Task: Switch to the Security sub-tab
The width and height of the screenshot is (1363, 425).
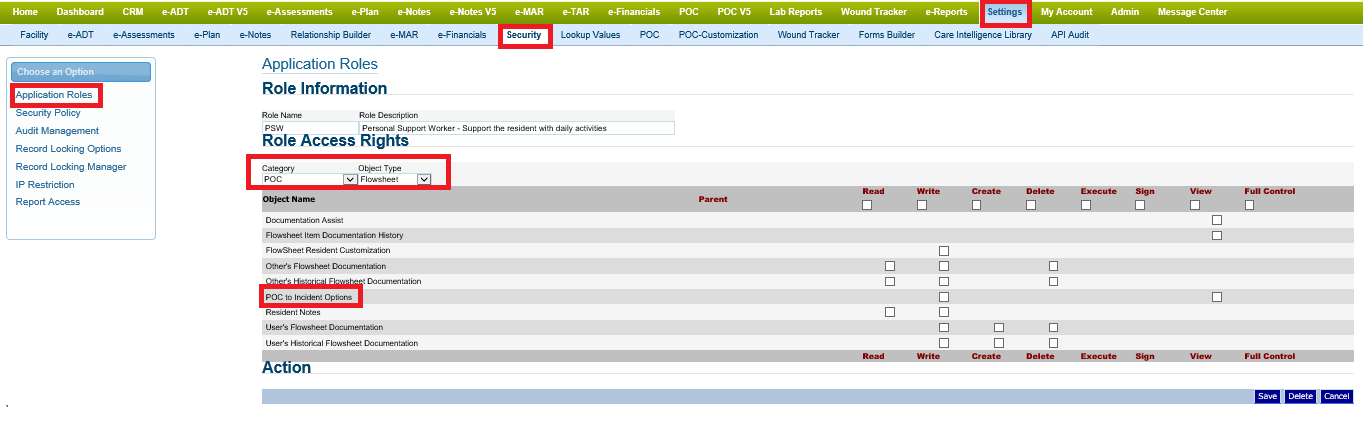Action: [524, 35]
